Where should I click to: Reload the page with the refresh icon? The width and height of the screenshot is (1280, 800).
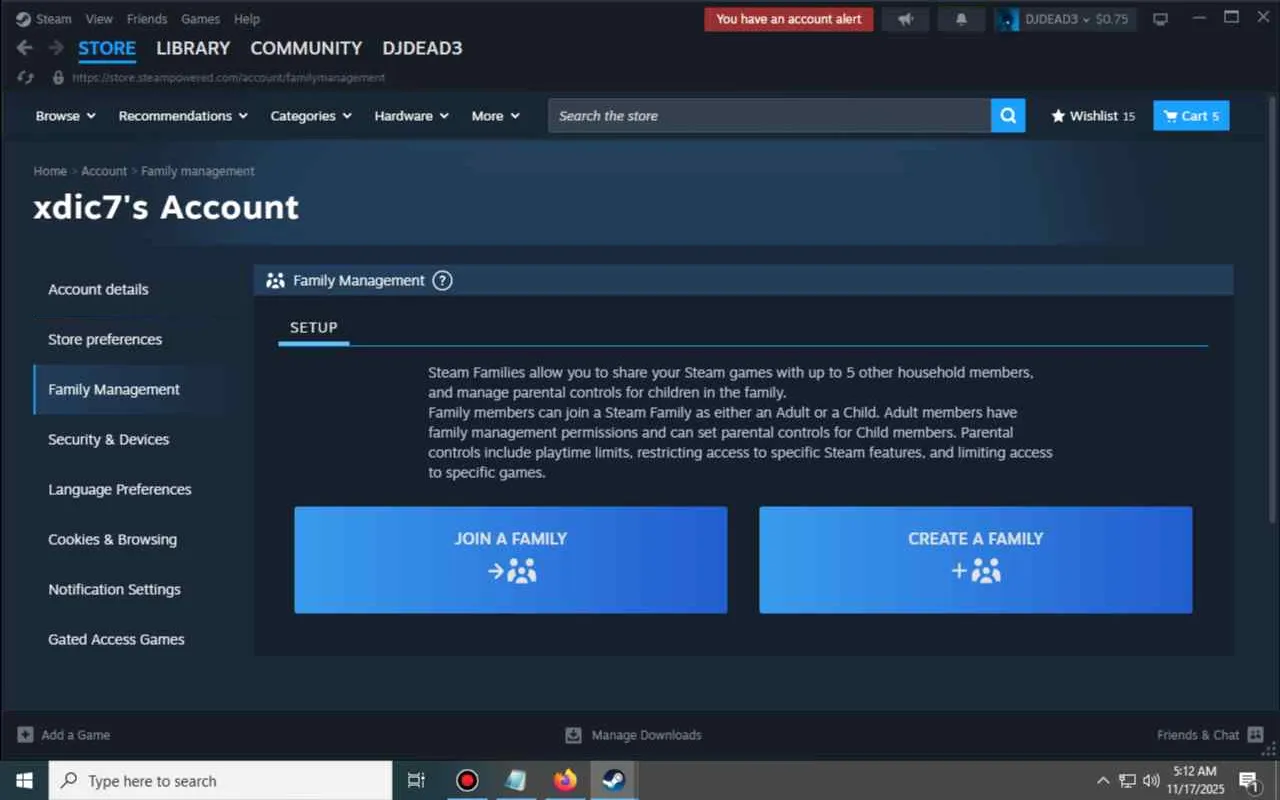click(26, 77)
